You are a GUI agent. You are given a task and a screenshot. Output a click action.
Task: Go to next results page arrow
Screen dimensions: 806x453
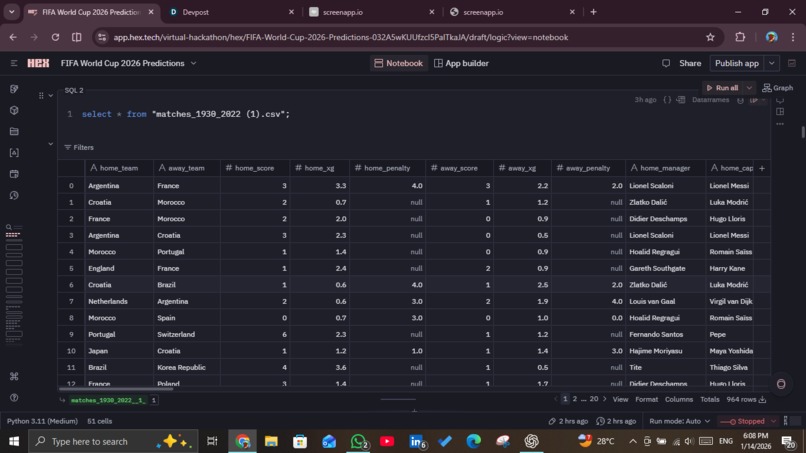pyautogui.click(x=604, y=399)
